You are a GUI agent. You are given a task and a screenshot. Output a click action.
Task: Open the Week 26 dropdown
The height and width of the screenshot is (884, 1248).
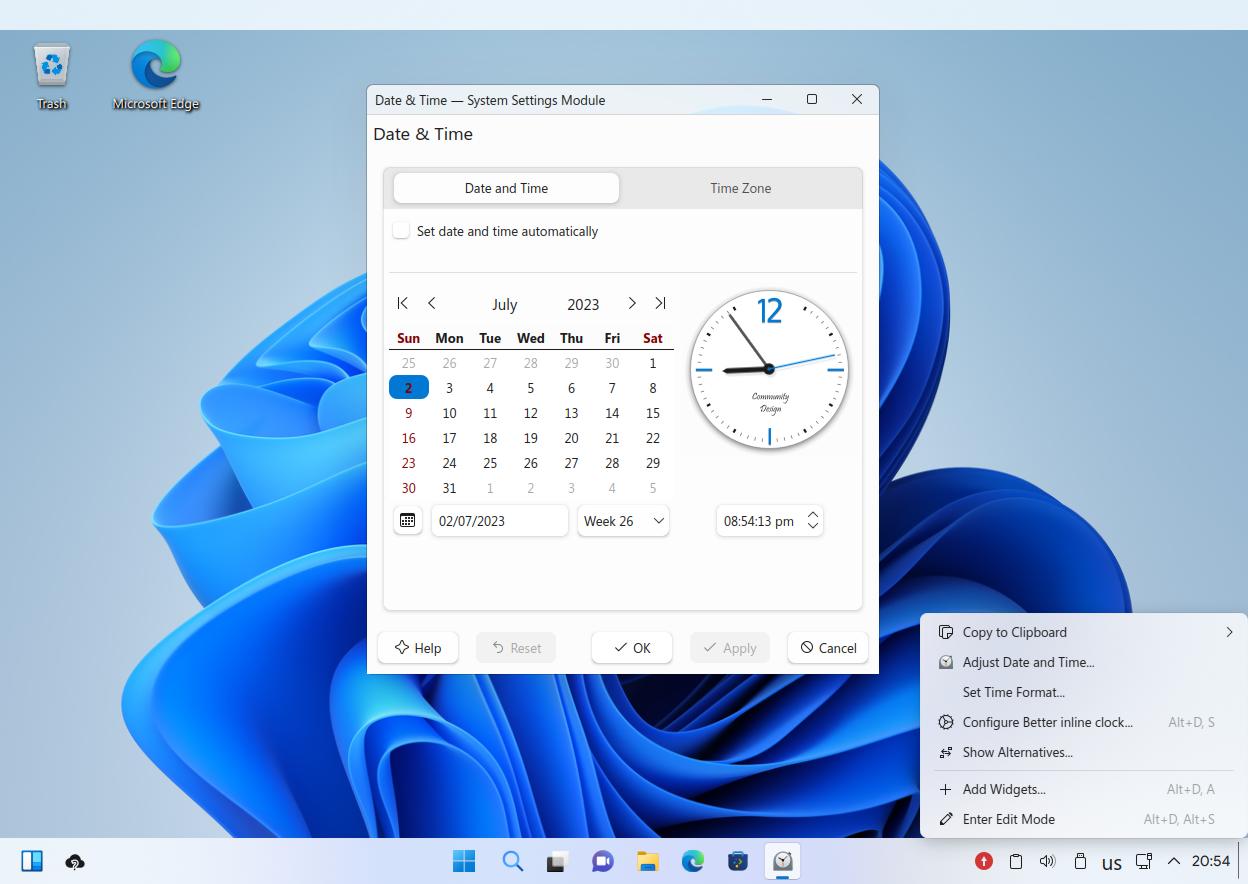(623, 521)
